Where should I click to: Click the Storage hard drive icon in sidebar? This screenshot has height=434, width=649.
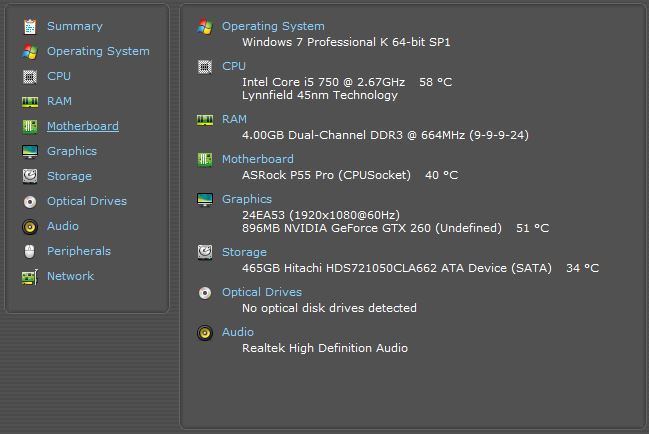click(x=29, y=176)
